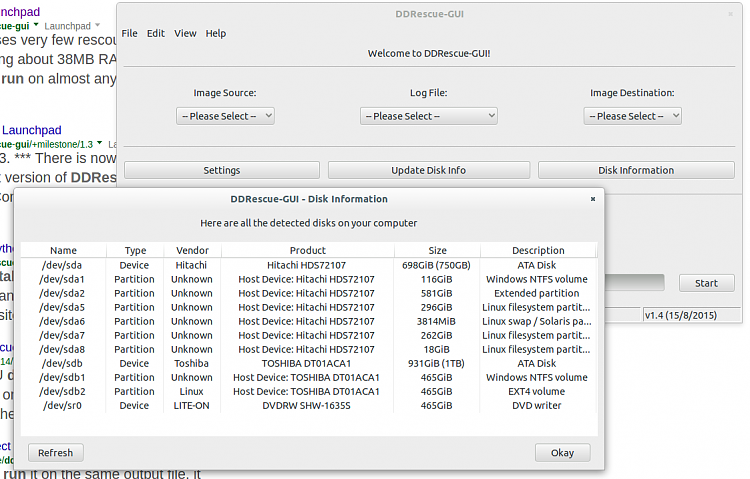Image resolution: width=750 pixels, height=479 pixels.
Task: Click the 3814MiB size cell
Action: pyautogui.click(x=436, y=321)
